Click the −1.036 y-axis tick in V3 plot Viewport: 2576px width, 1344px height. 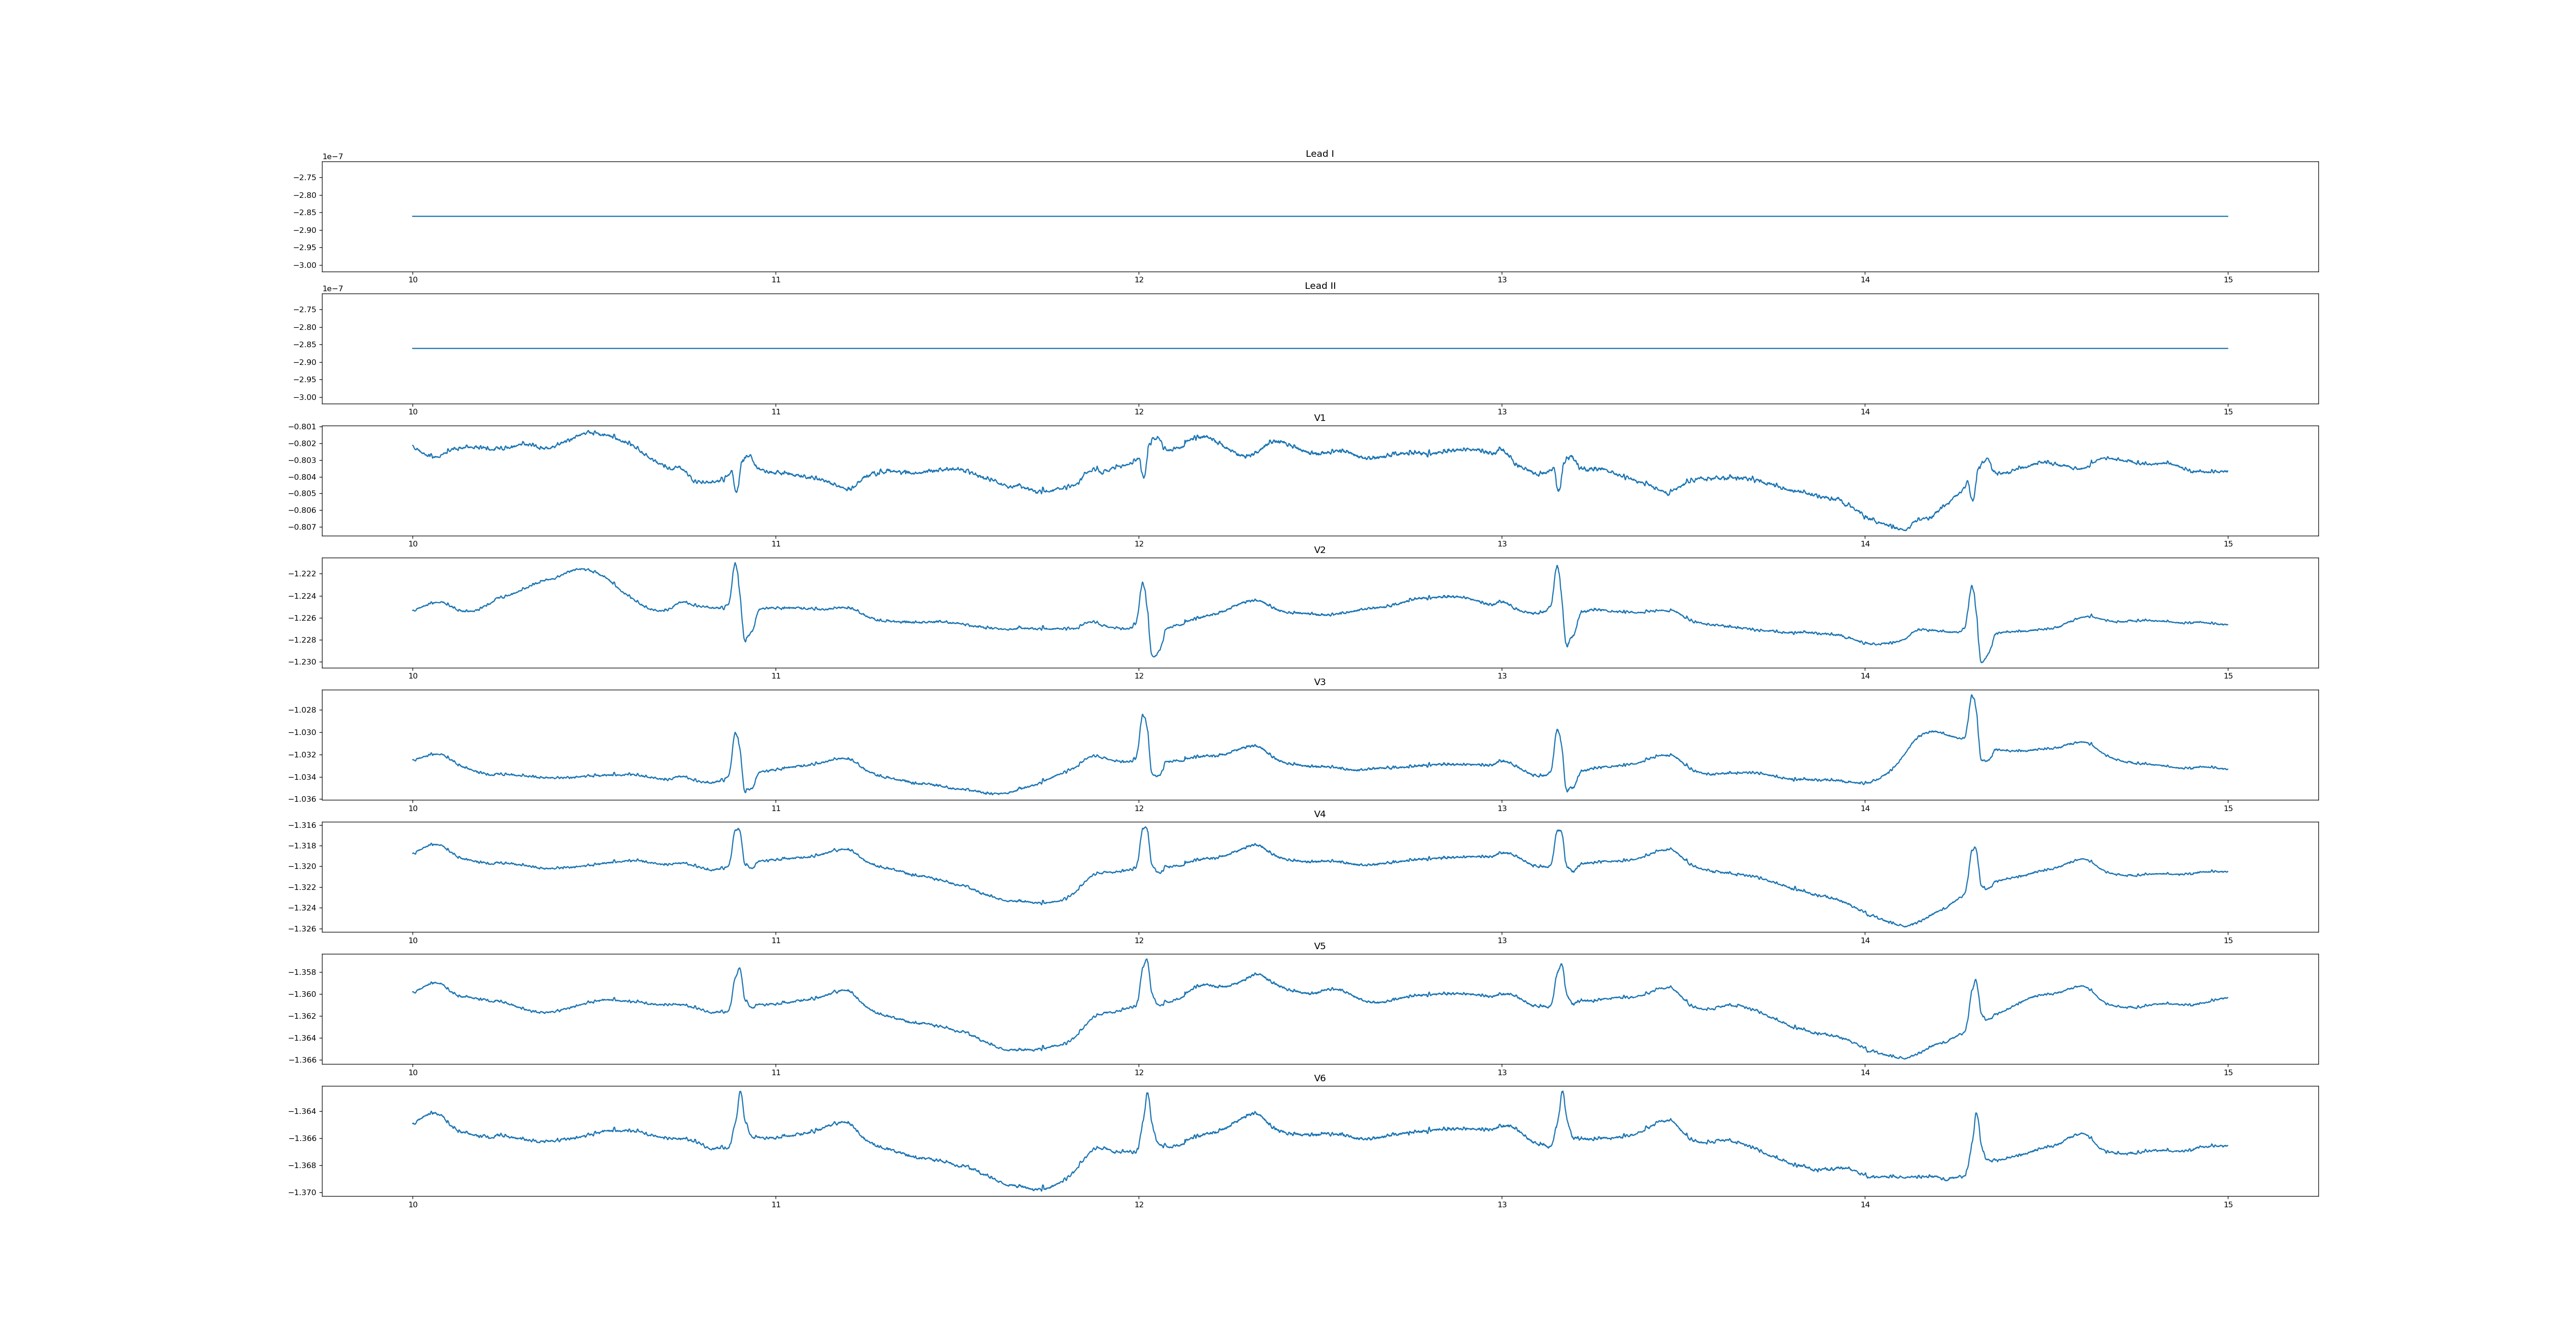click(x=303, y=799)
